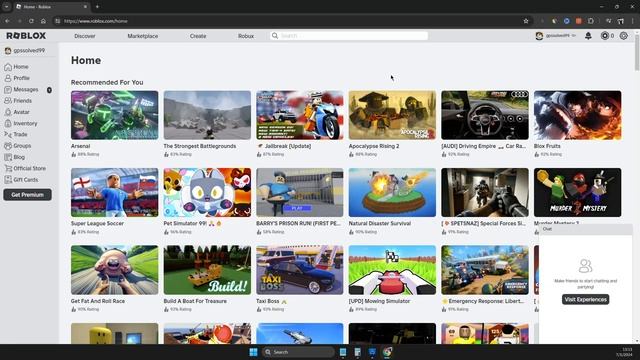Screen dimensions: 640x360
Task: Click the Recommended For You heading
Action: coord(107,82)
